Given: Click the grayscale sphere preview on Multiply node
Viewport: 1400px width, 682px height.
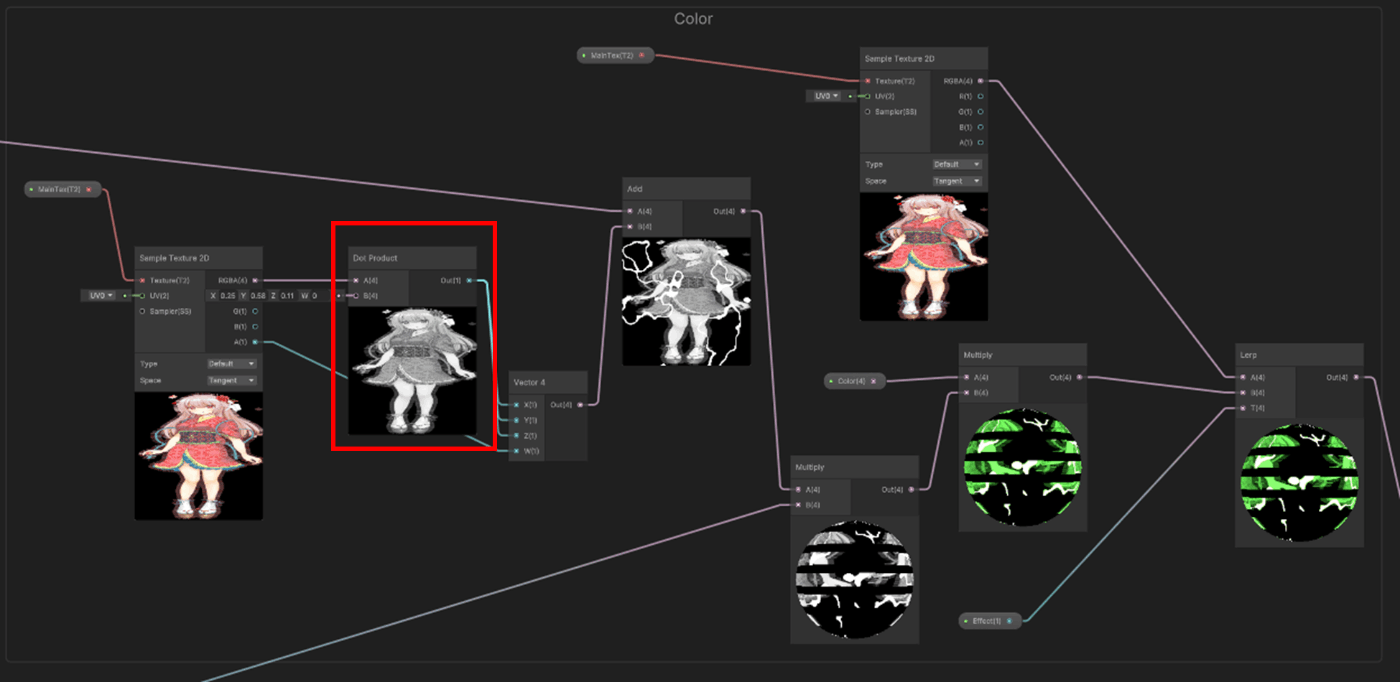Looking at the screenshot, I should pyautogui.click(x=854, y=580).
